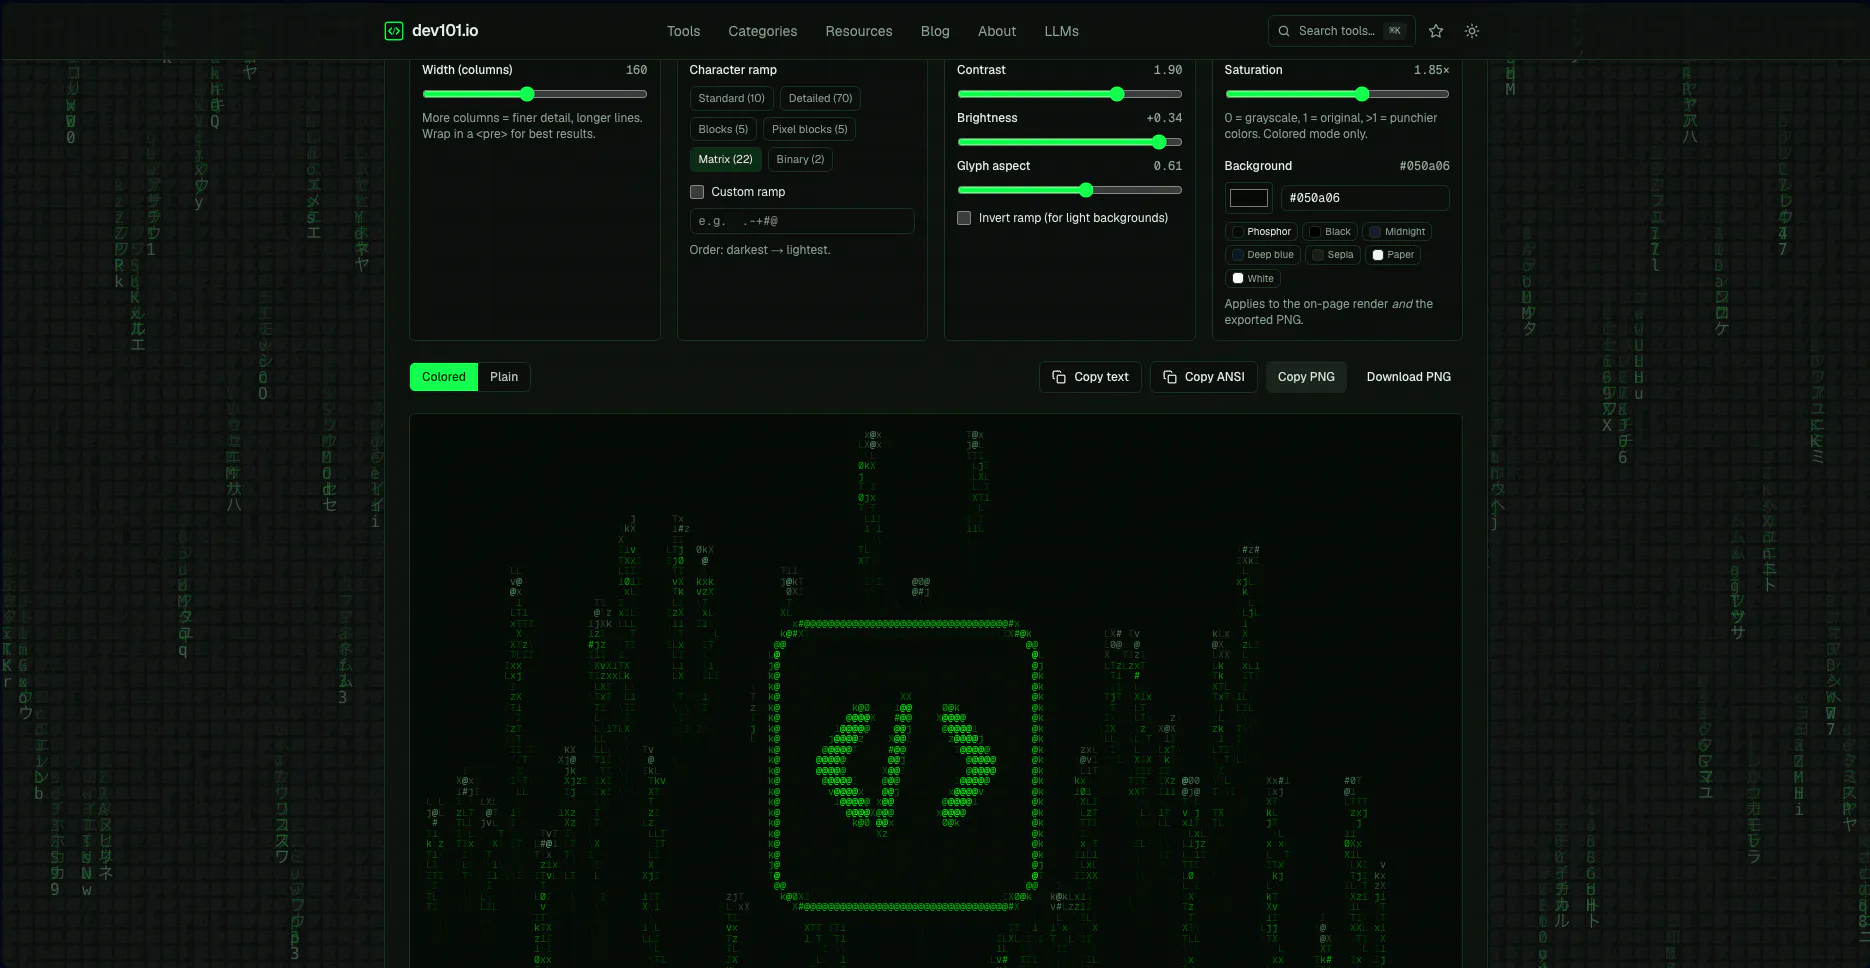Choose the Deep blue background preset
The width and height of the screenshot is (1870, 968).
(x=1263, y=255)
